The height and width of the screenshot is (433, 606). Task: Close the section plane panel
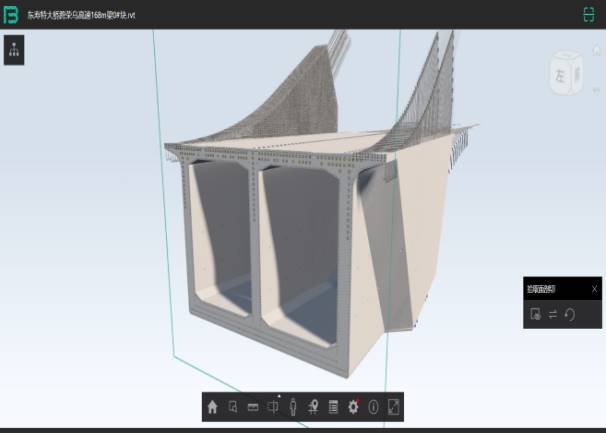[594, 289]
